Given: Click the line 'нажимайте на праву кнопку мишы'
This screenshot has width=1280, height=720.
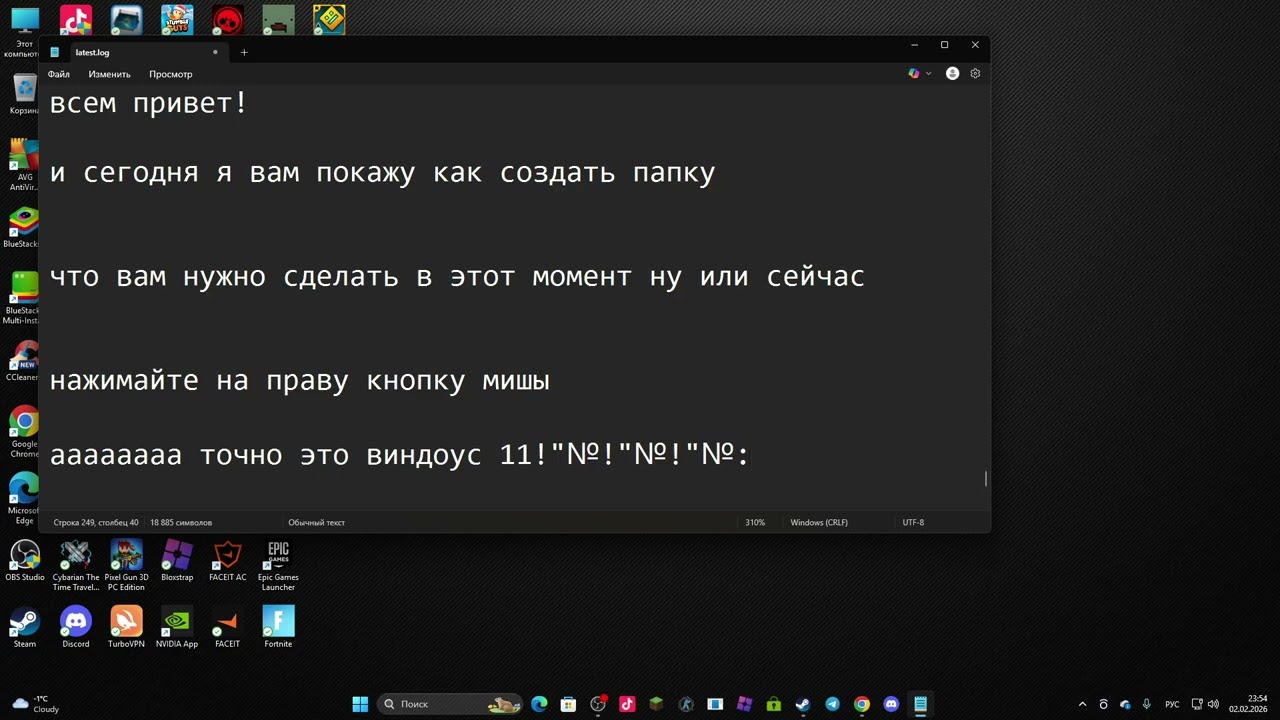Looking at the screenshot, I should [299, 381].
